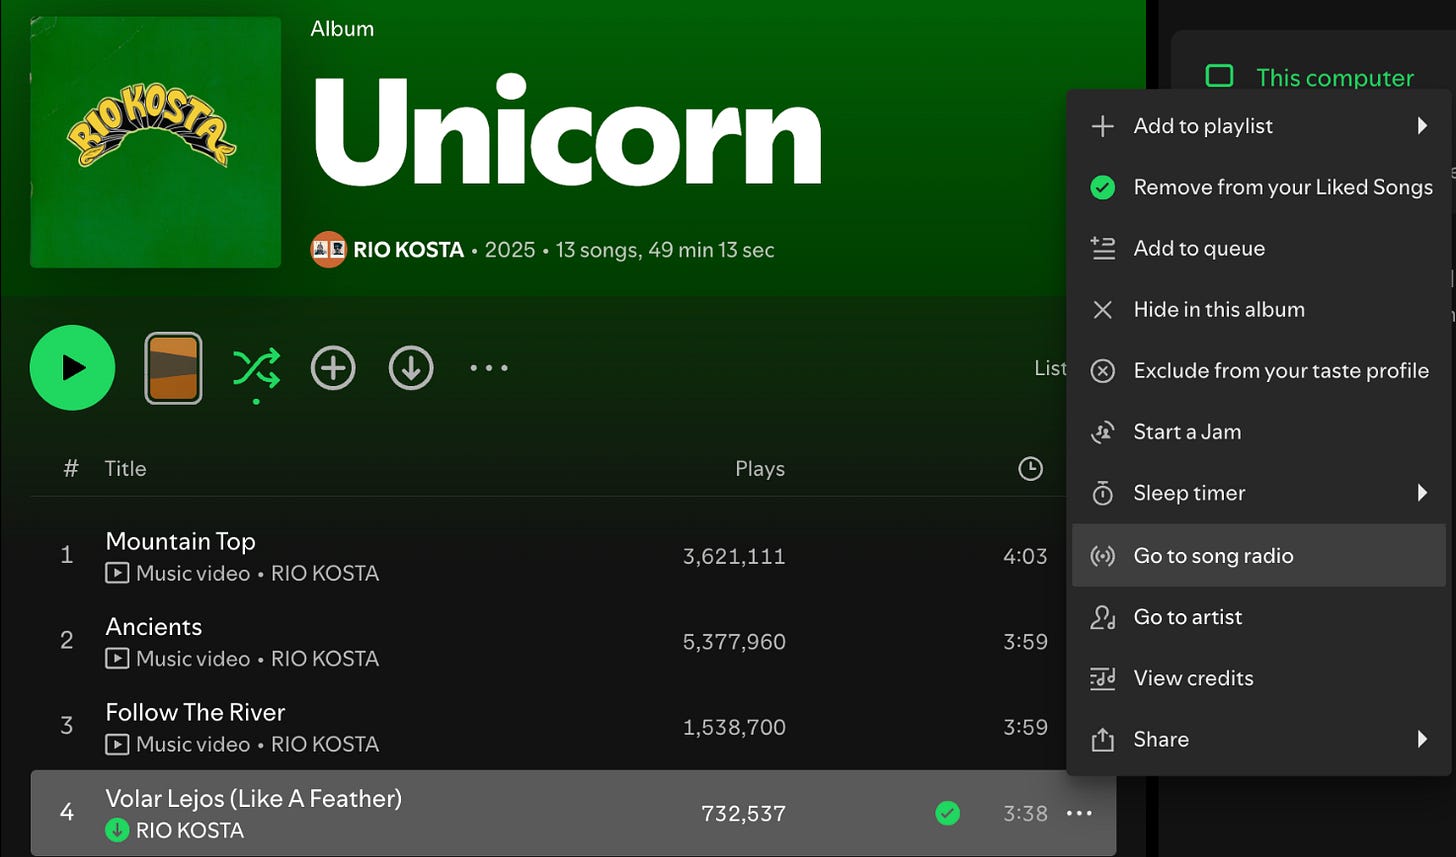Click the circled X taste profile icon
This screenshot has width=1456, height=857.
click(x=1102, y=371)
